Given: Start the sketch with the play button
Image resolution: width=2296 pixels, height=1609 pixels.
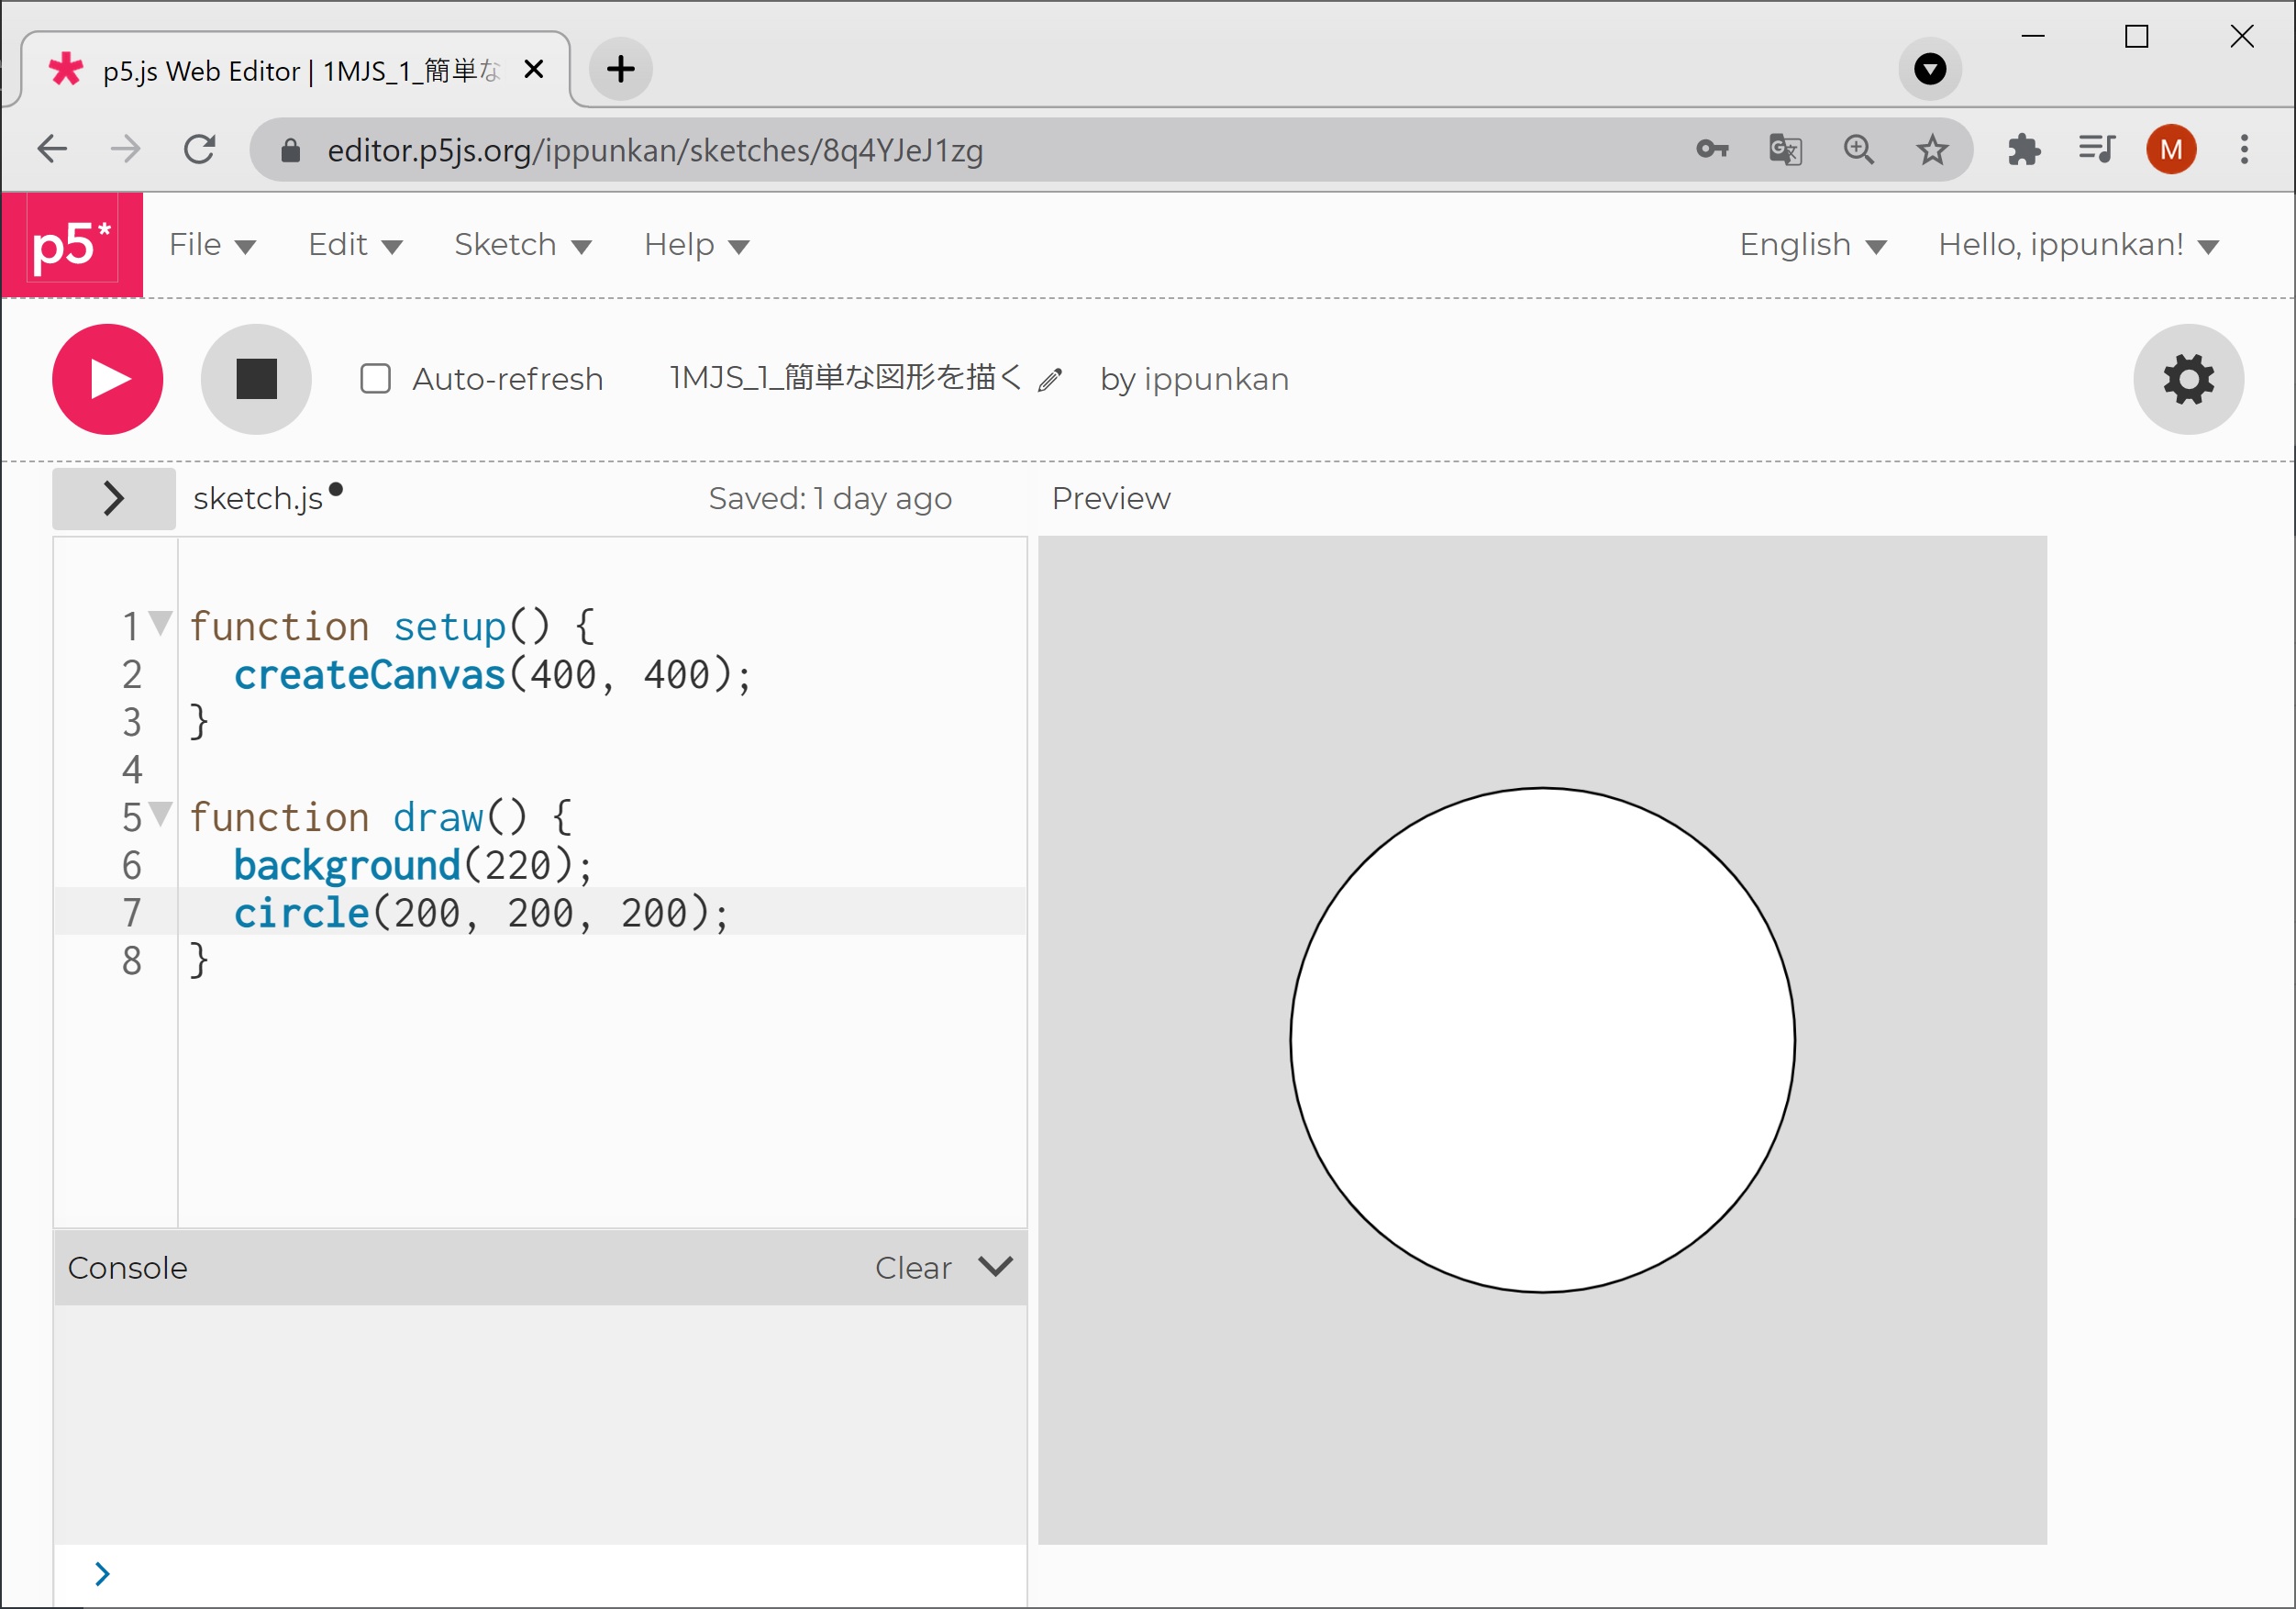Looking at the screenshot, I should (108, 379).
